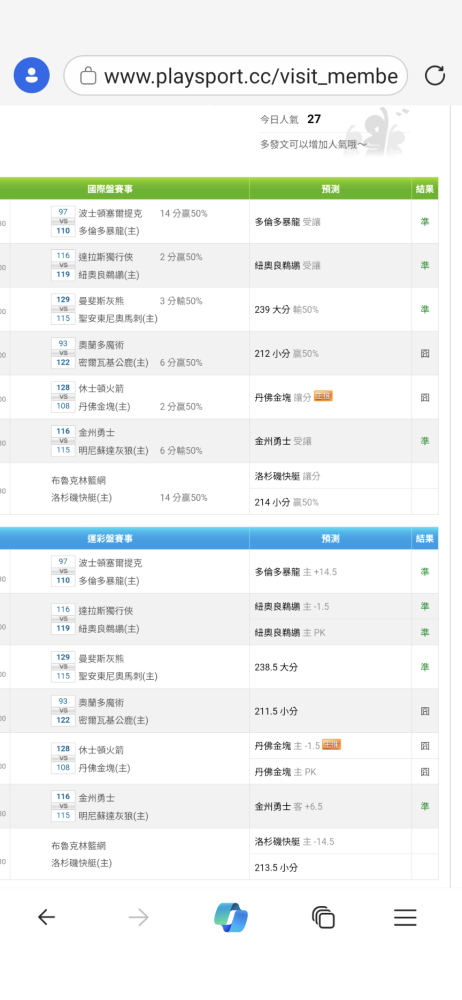
Task: Open the tabs overview icon
Action: 324,917
